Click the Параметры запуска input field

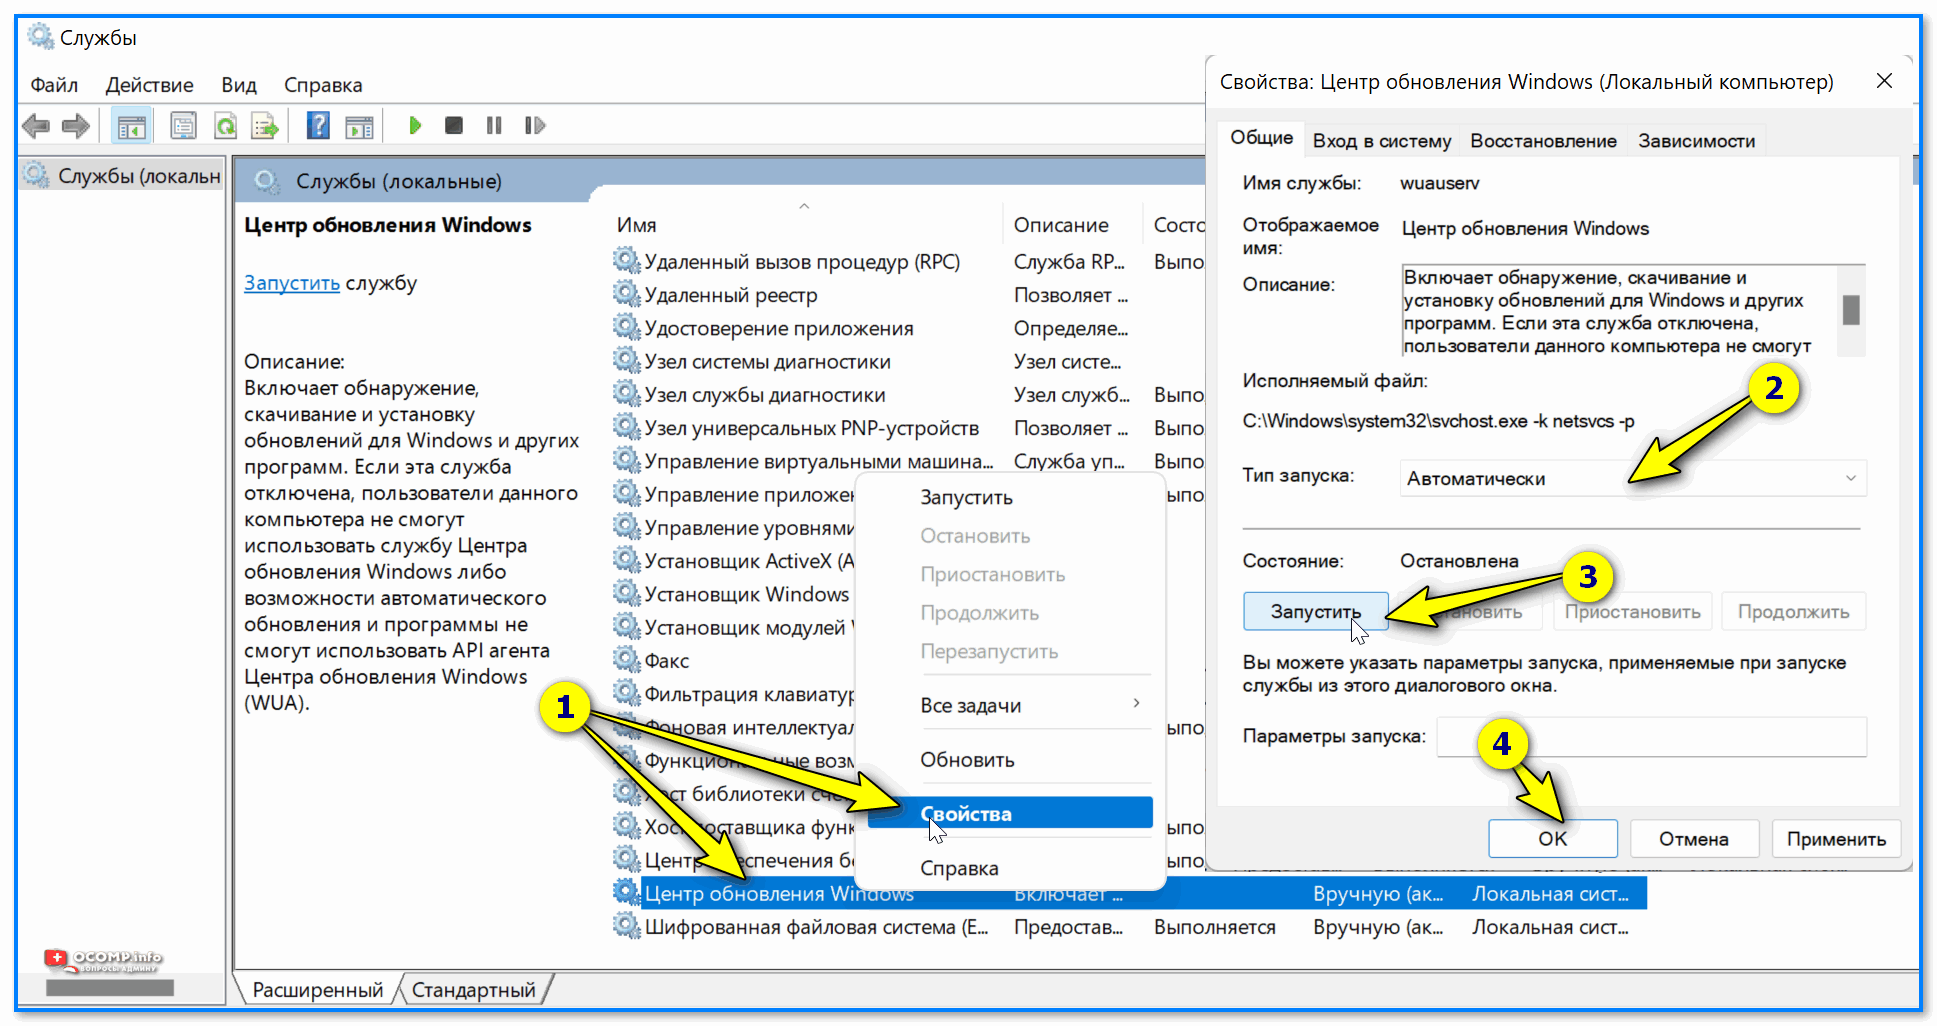[x=1651, y=736]
